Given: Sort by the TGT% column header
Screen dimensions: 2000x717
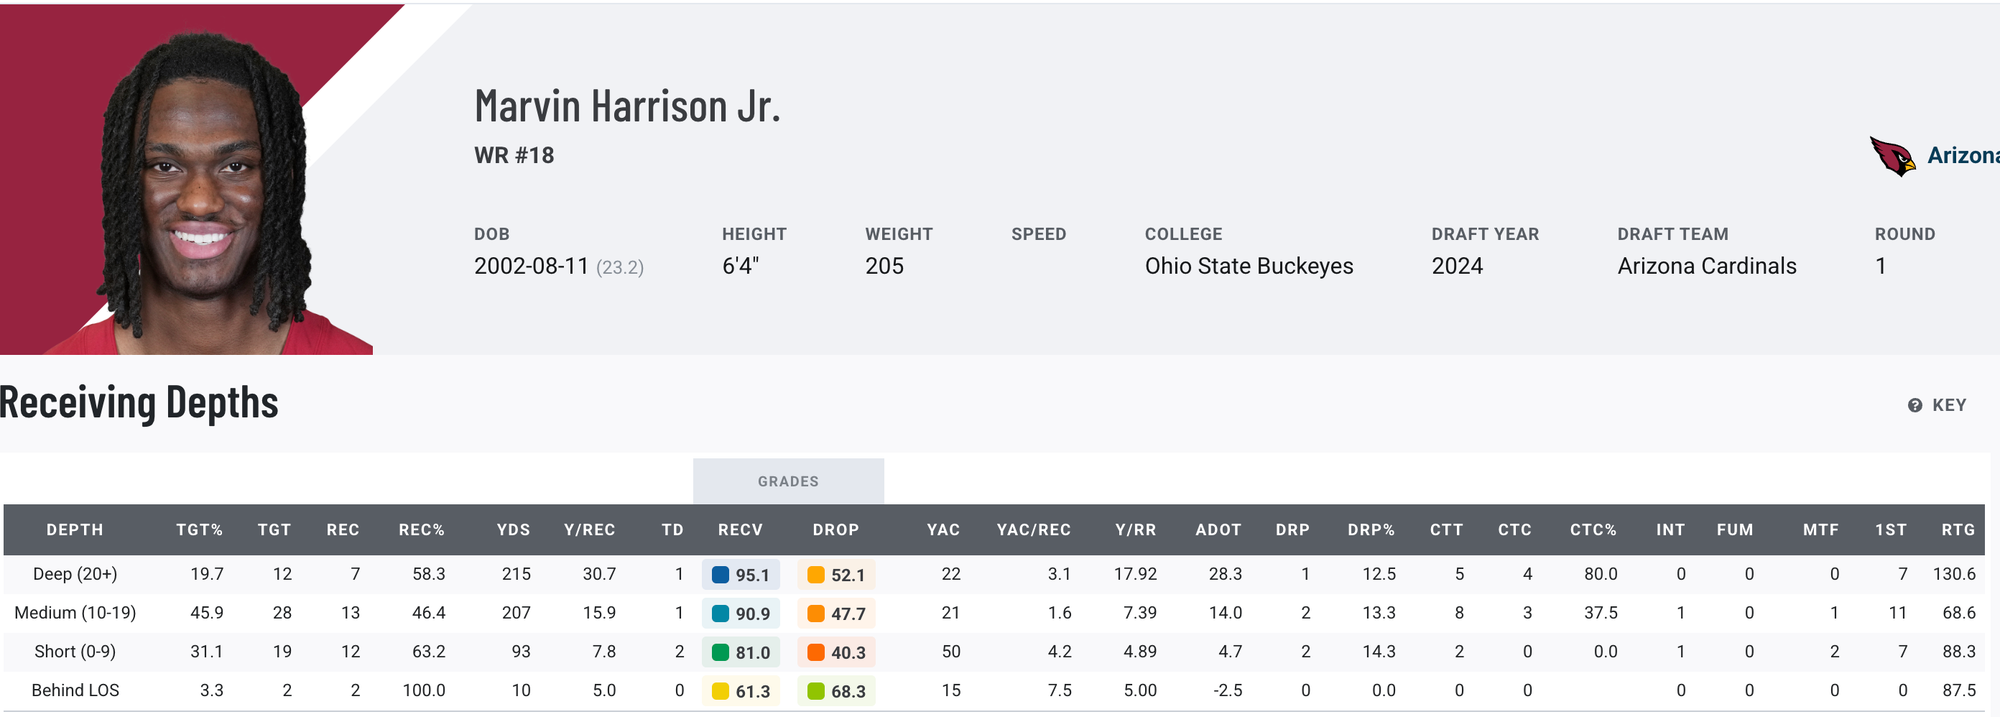Looking at the screenshot, I should (x=199, y=530).
